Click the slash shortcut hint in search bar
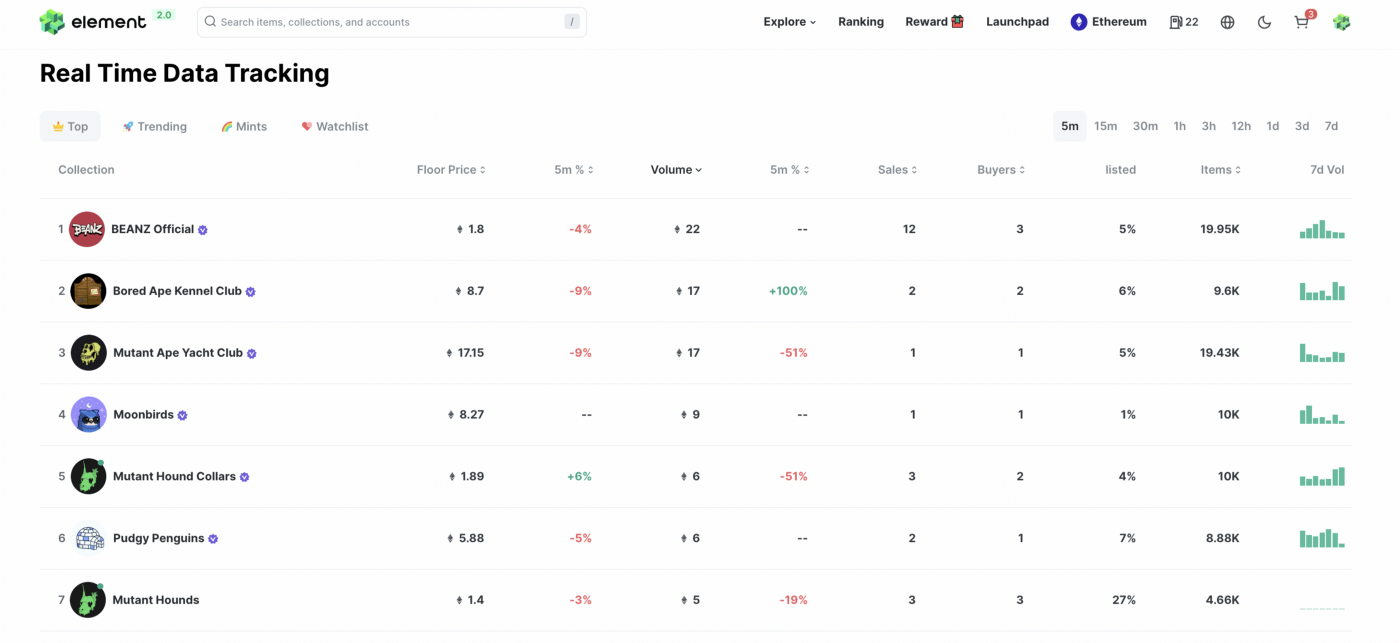The image size is (1400, 643). (x=572, y=22)
